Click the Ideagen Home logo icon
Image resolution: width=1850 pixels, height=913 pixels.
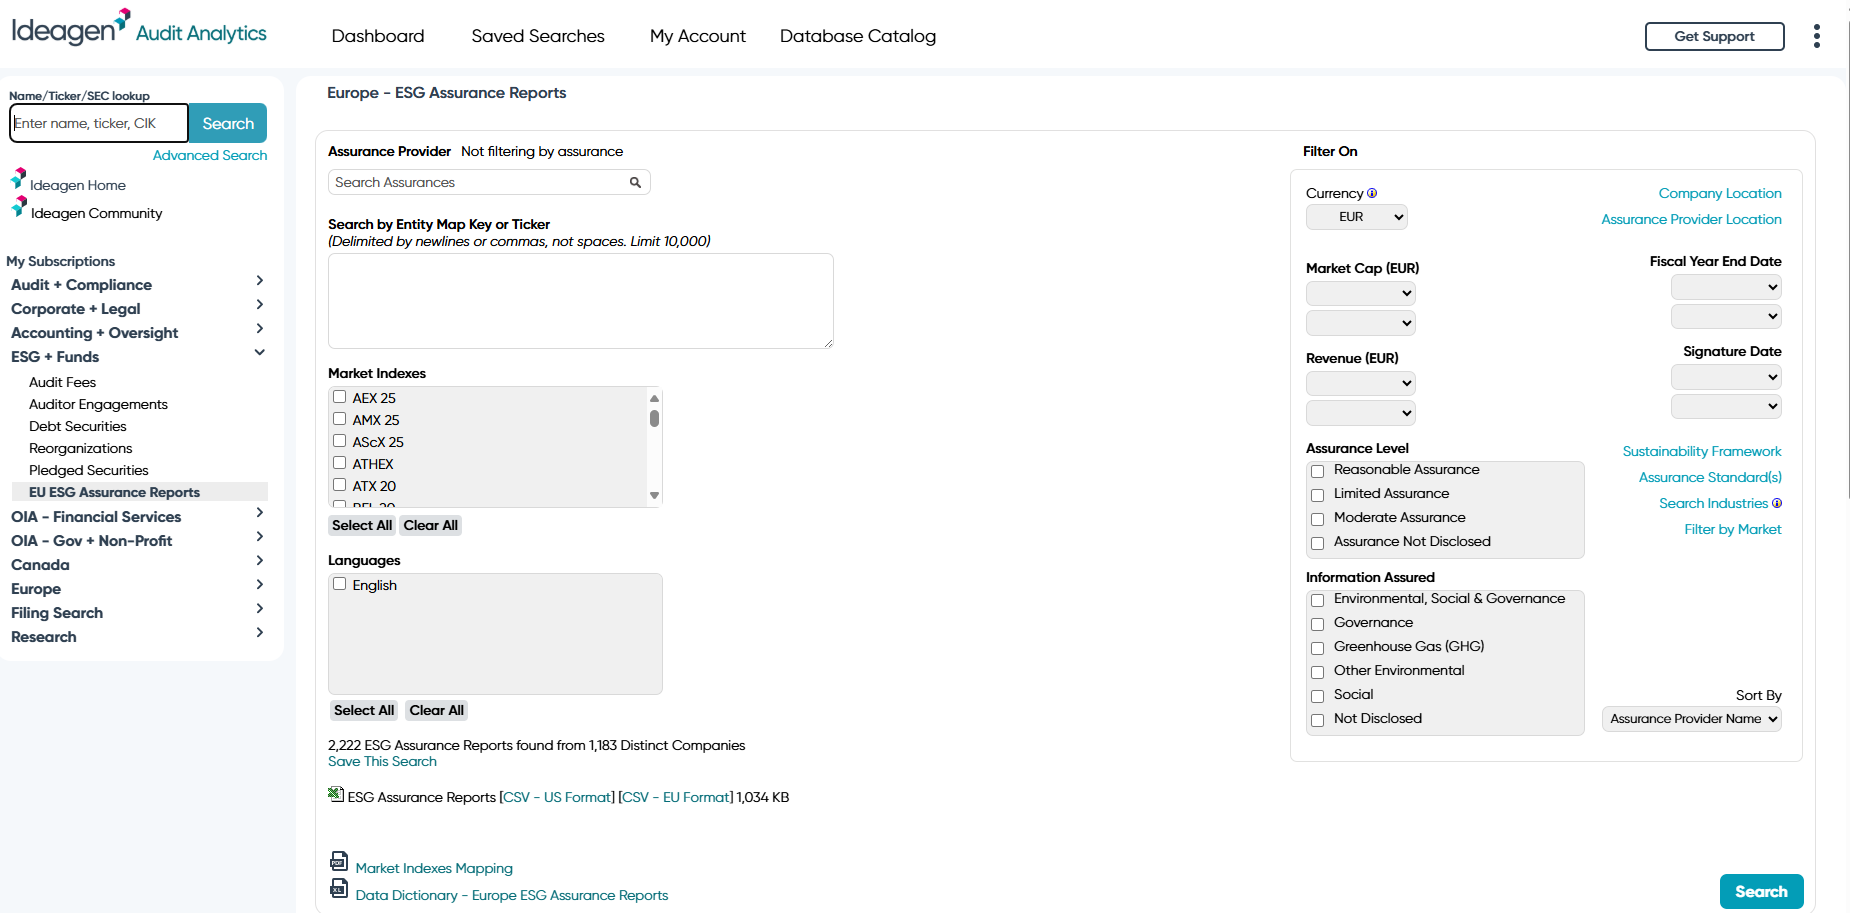coord(18,179)
